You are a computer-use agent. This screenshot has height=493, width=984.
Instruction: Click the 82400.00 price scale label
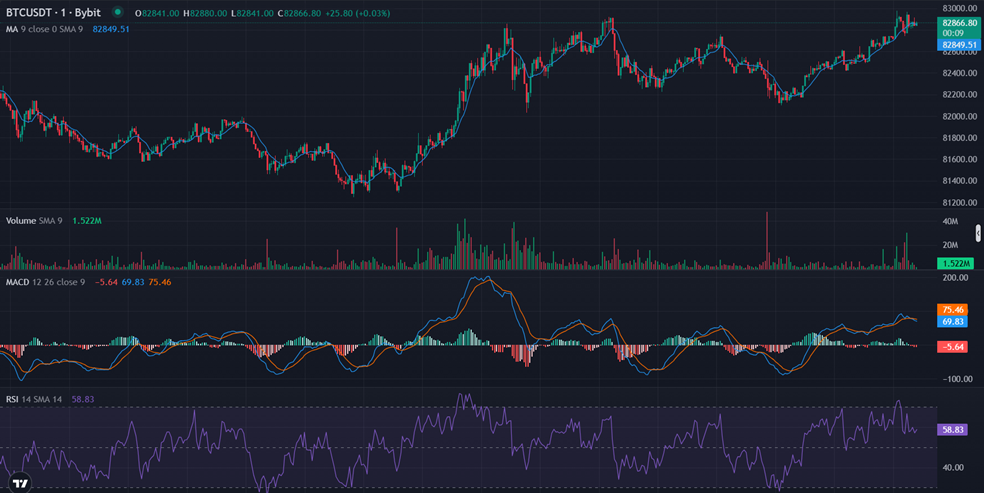[x=960, y=73]
